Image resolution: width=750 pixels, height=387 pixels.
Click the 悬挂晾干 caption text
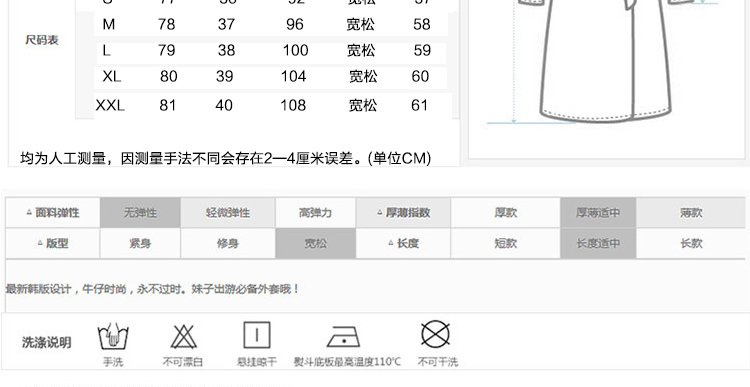[x=257, y=362]
